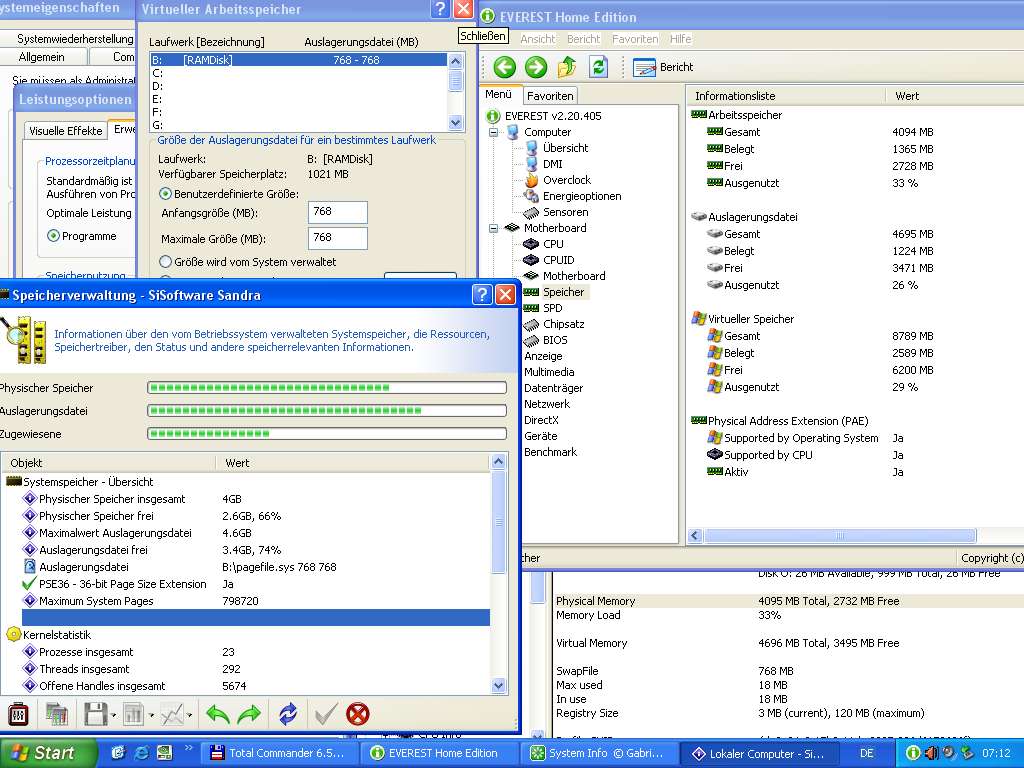Click help question mark in Virtueller Arbeitsspeicher title
This screenshot has height=768, width=1024.
(x=440, y=8)
